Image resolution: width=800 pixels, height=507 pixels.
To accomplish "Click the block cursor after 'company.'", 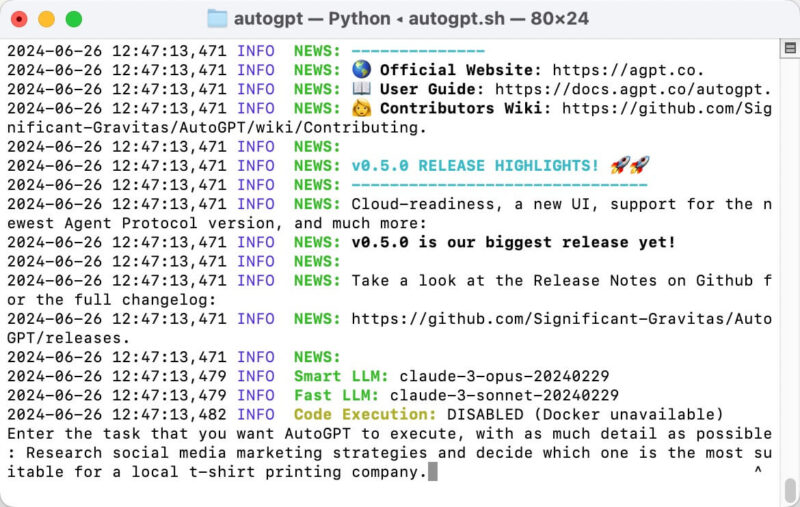I will pyautogui.click(x=432, y=472).
